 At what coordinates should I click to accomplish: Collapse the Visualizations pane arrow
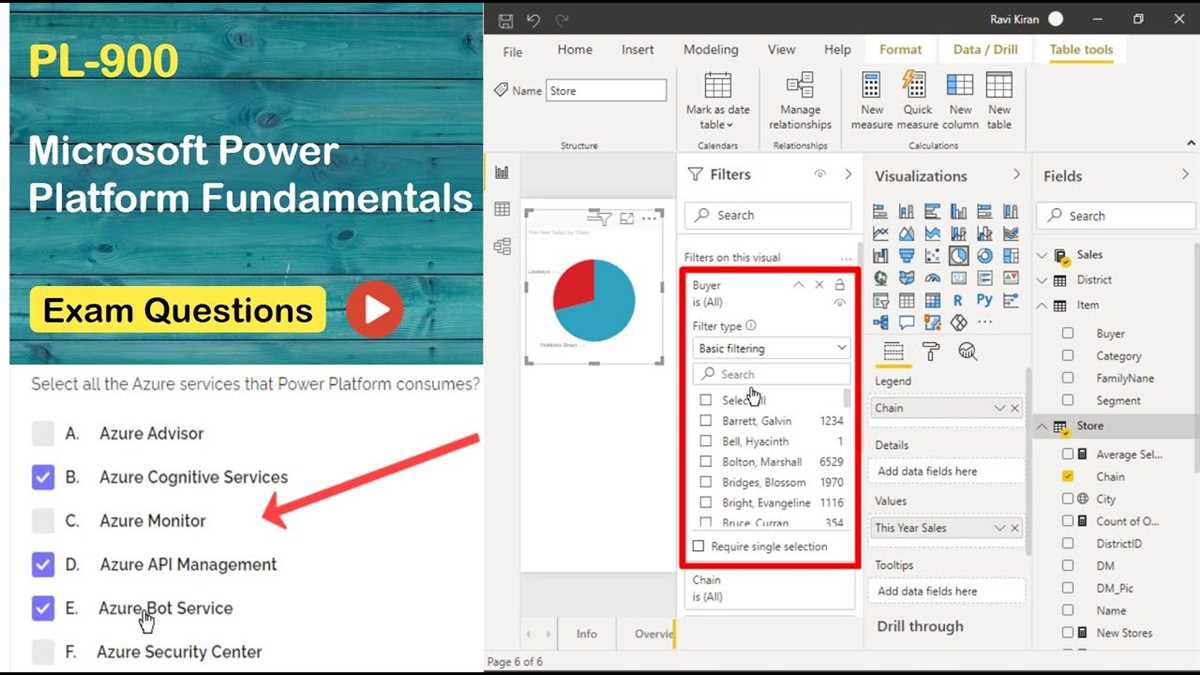[1017, 175]
